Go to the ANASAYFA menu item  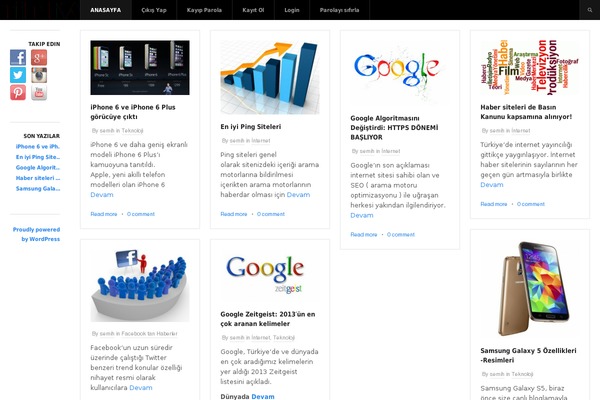106,10
